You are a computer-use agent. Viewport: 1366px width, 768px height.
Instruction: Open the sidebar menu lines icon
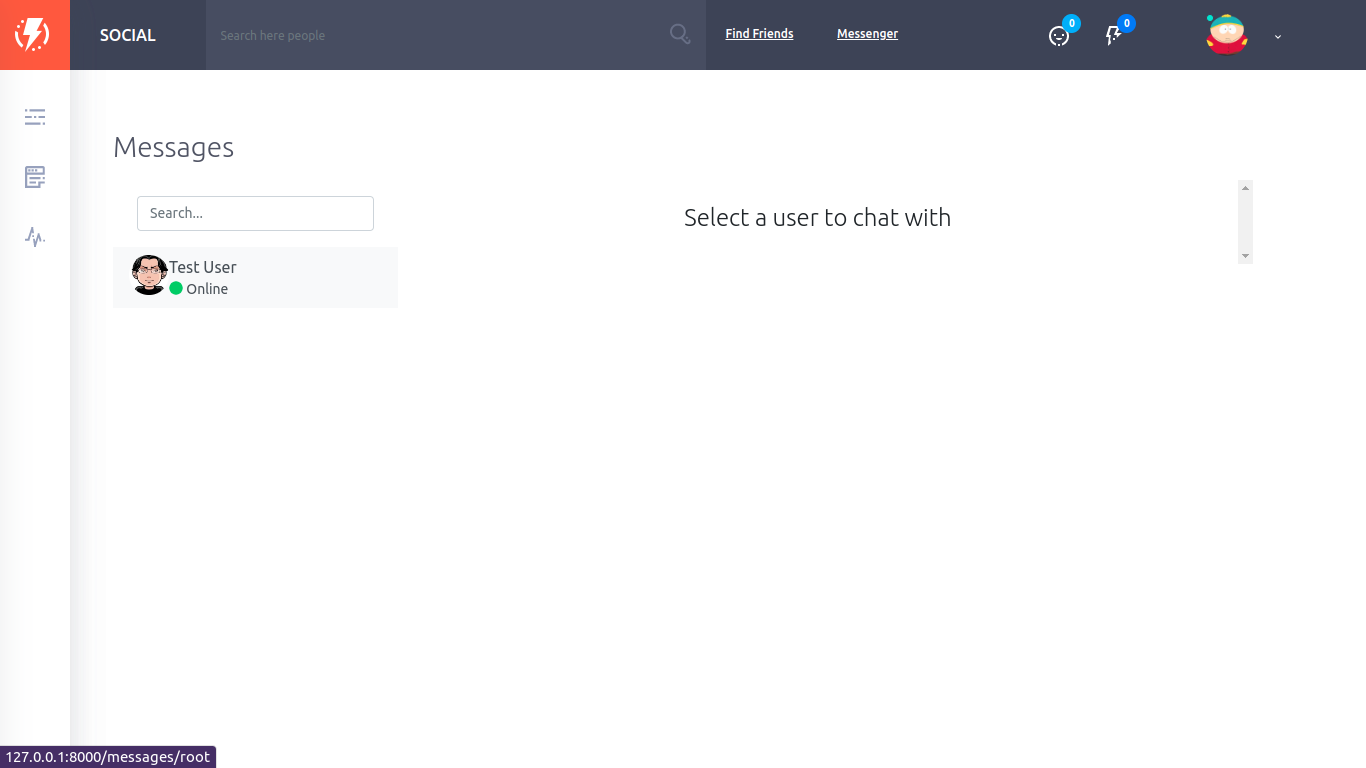pyautogui.click(x=35, y=117)
